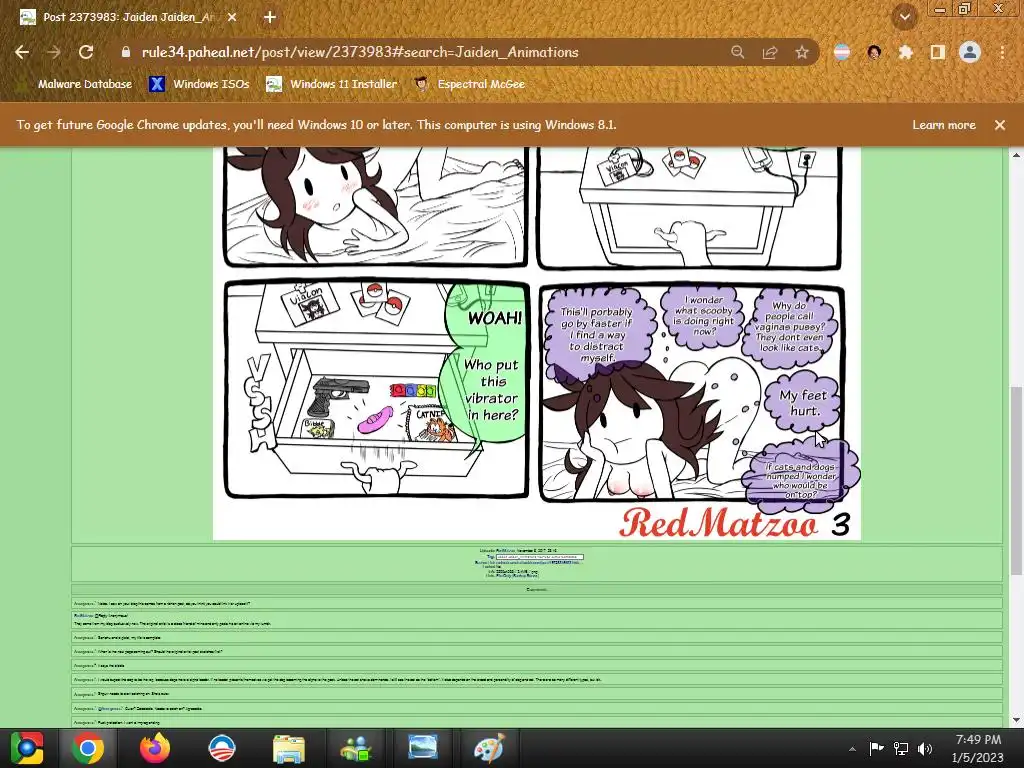
Task: Click the striped flag extension icon
Action: pyautogui.click(x=842, y=52)
